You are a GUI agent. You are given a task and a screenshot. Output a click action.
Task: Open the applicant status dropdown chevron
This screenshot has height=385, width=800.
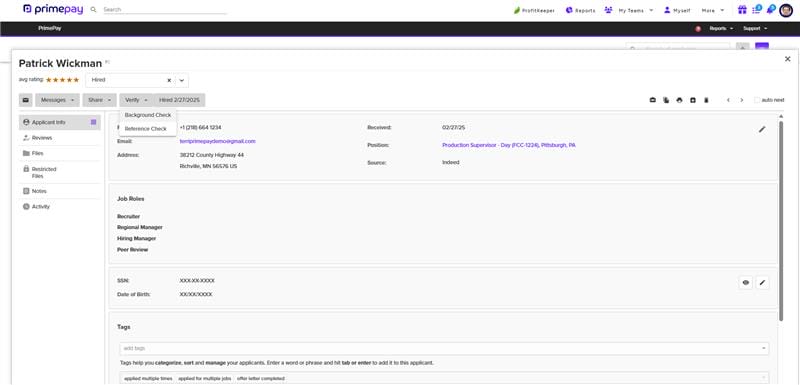tap(182, 81)
